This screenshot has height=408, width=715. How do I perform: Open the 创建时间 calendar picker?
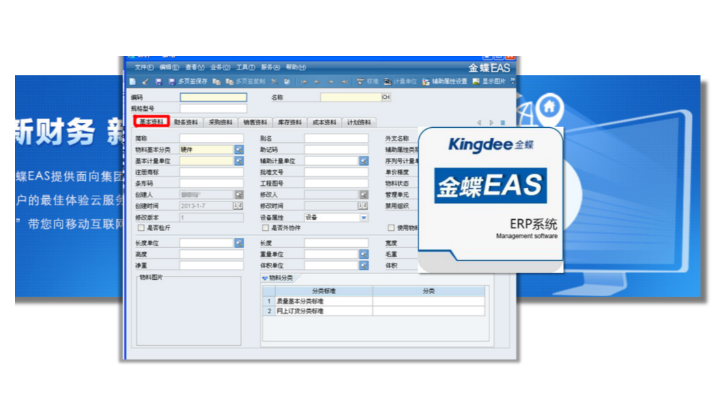238,206
